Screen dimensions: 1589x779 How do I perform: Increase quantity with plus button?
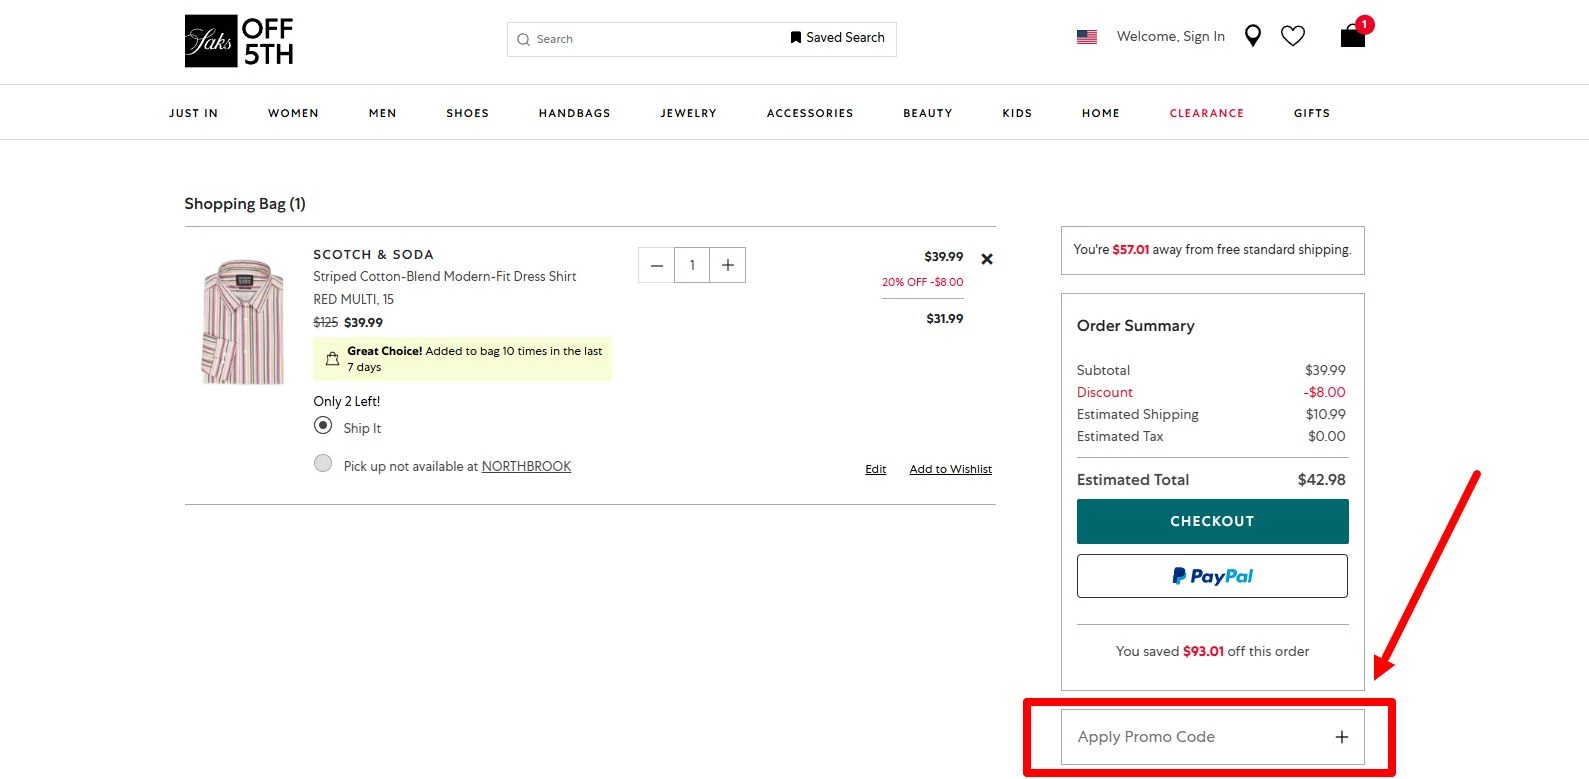(728, 265)
